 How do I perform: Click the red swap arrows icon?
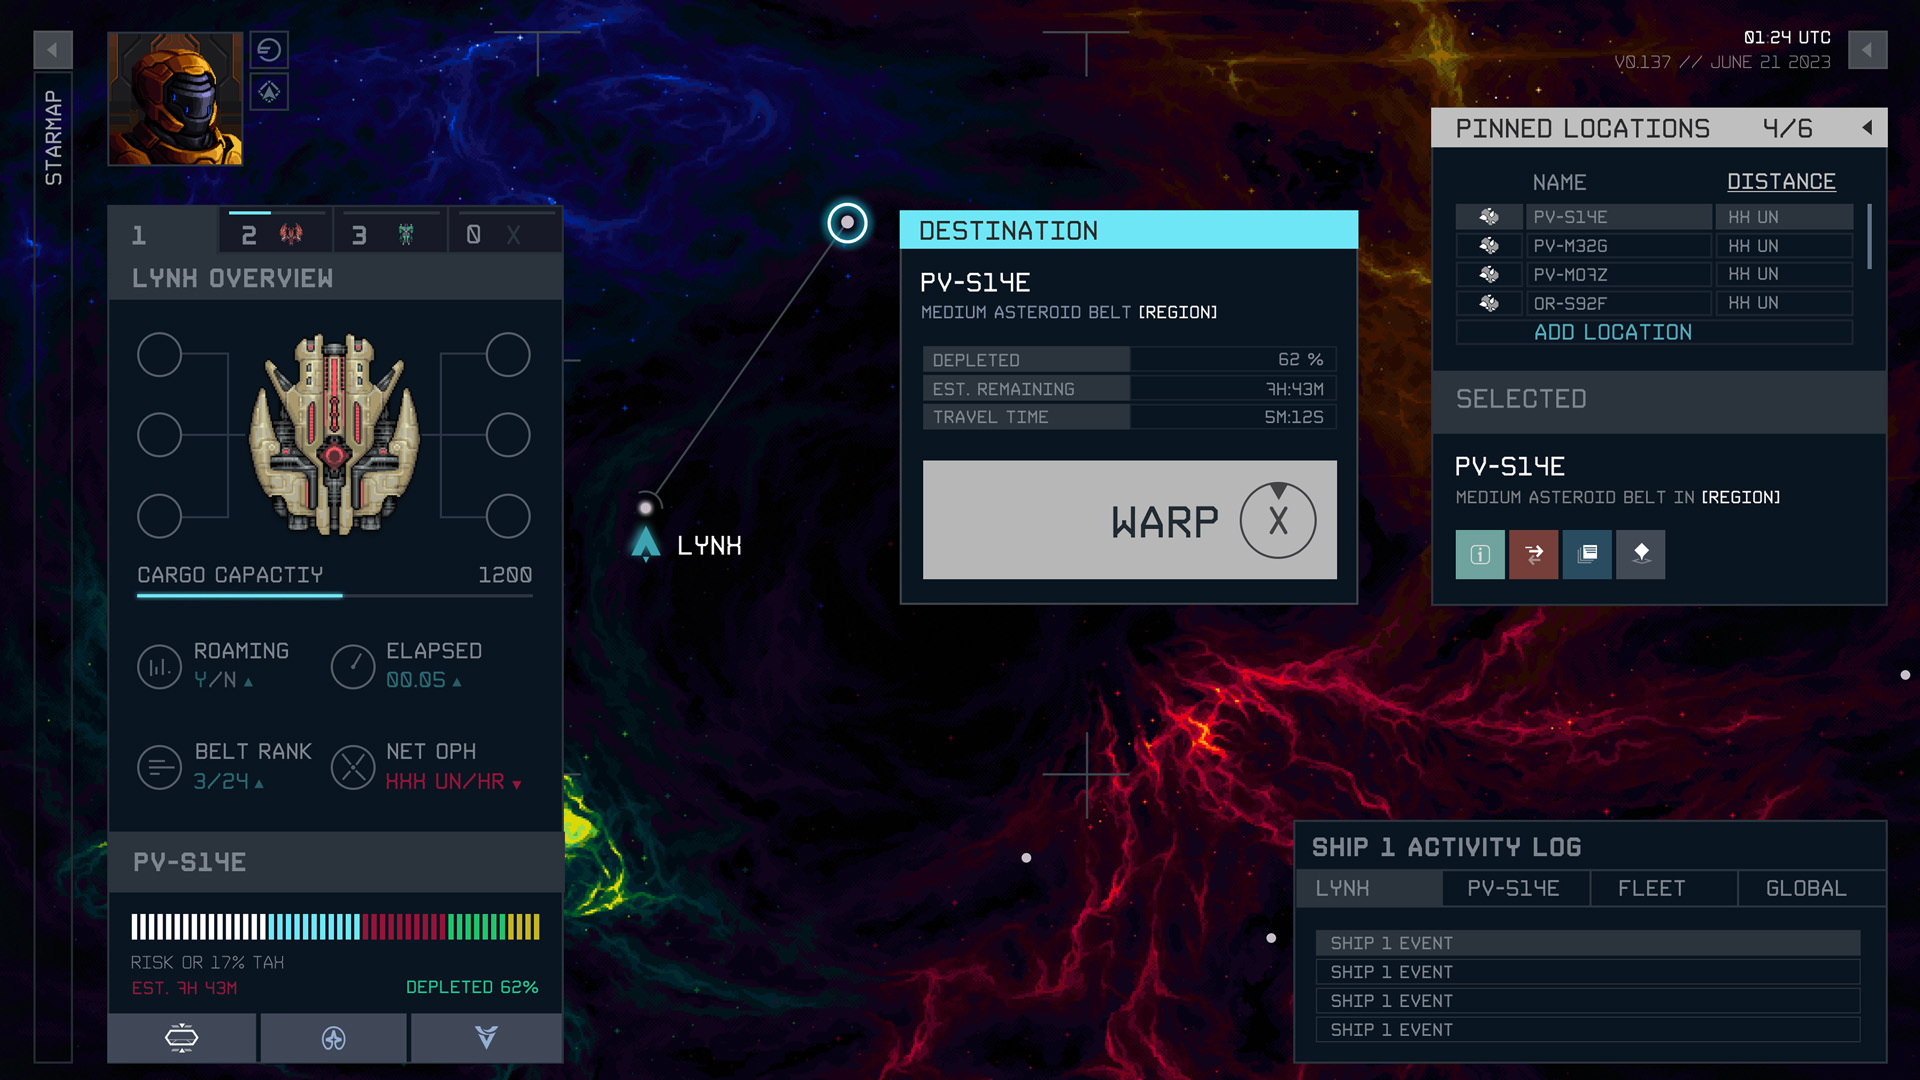pyautogui.click(x=1533, y=554)
